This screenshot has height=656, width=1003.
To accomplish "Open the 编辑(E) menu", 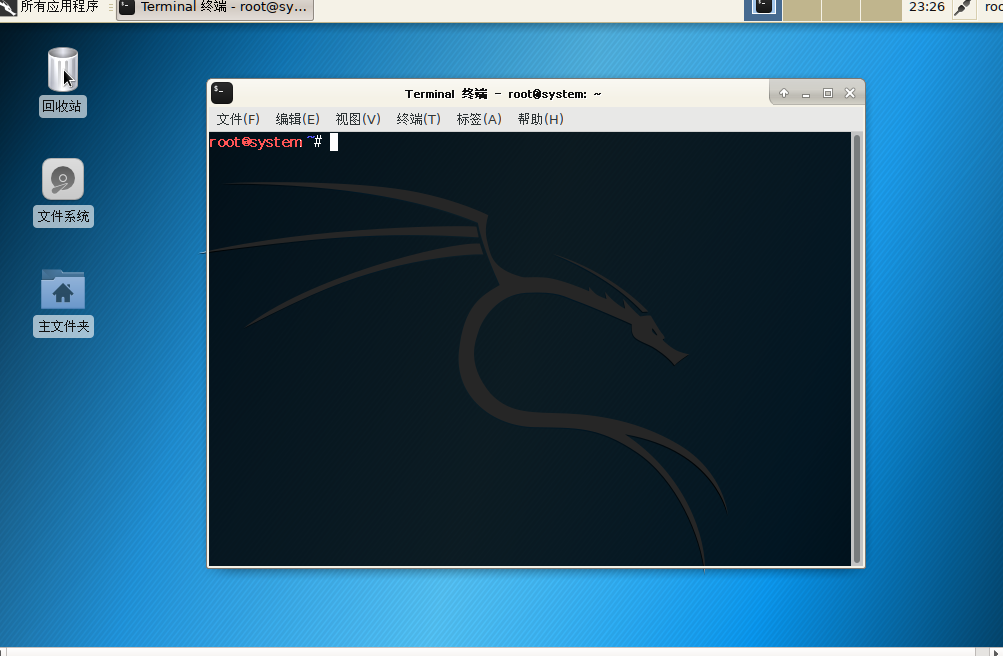I will (x=297, y=120).
